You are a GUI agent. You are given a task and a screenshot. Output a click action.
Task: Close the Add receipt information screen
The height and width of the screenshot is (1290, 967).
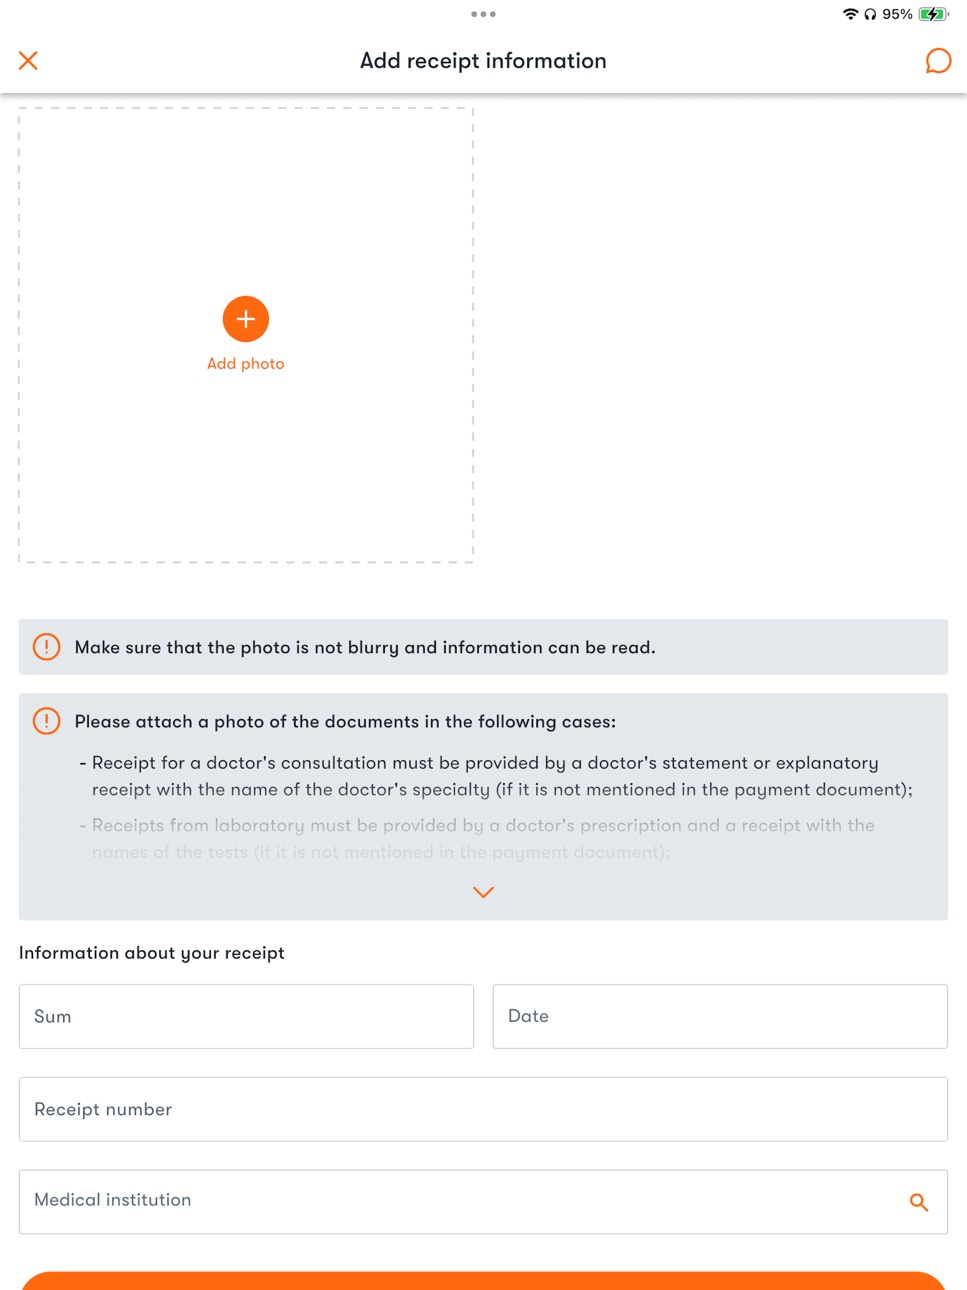click(28, 61)
